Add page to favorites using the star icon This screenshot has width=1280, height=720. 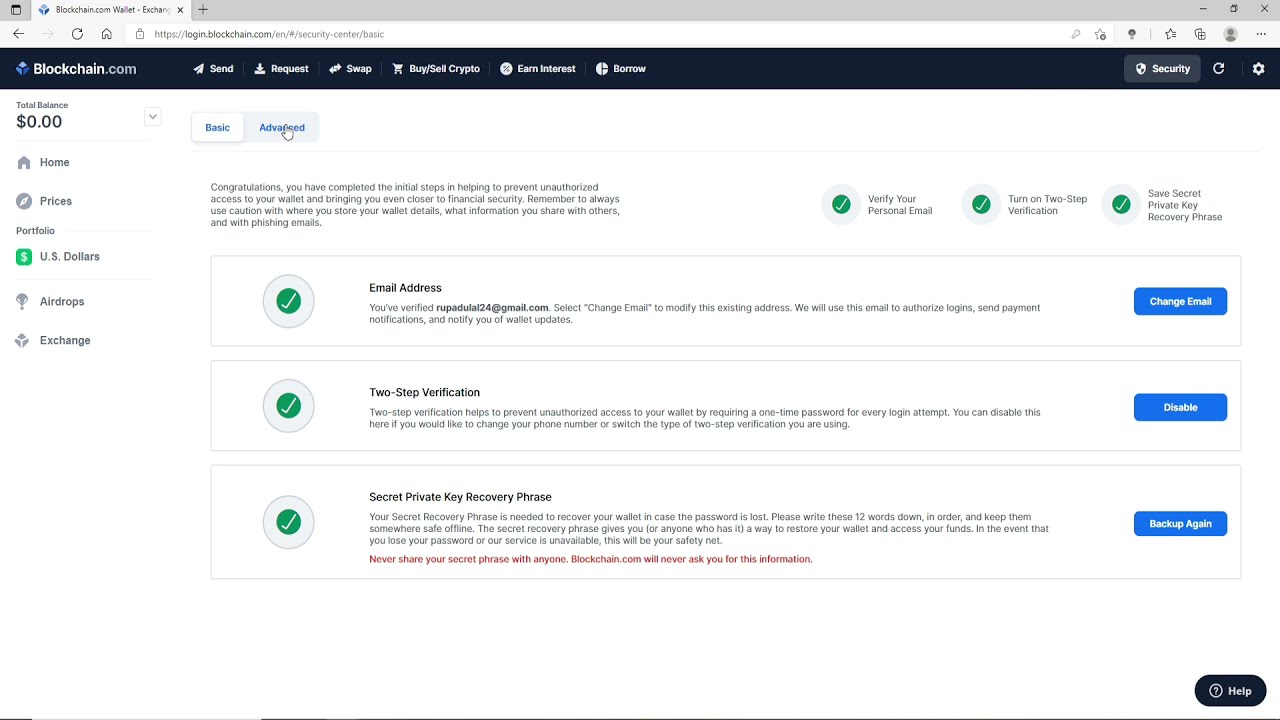(x=1101, y=34)
